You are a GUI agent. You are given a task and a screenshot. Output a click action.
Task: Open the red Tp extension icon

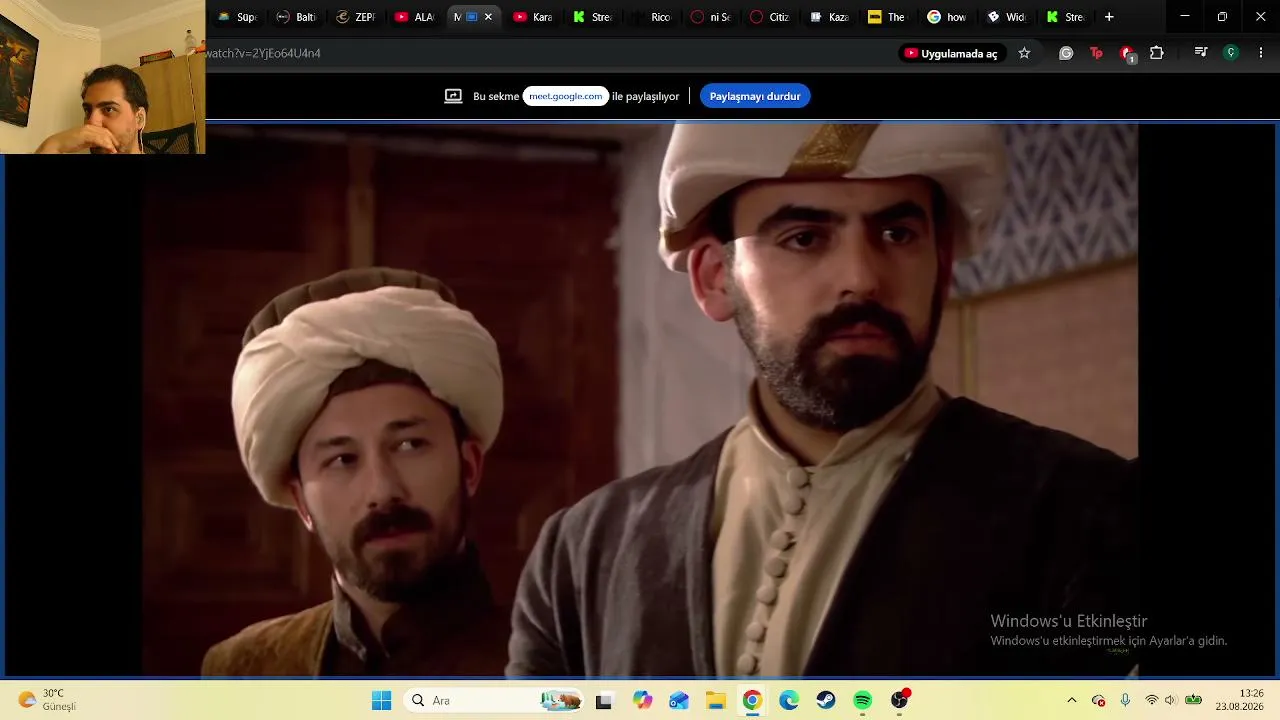tap(1096, 53)
